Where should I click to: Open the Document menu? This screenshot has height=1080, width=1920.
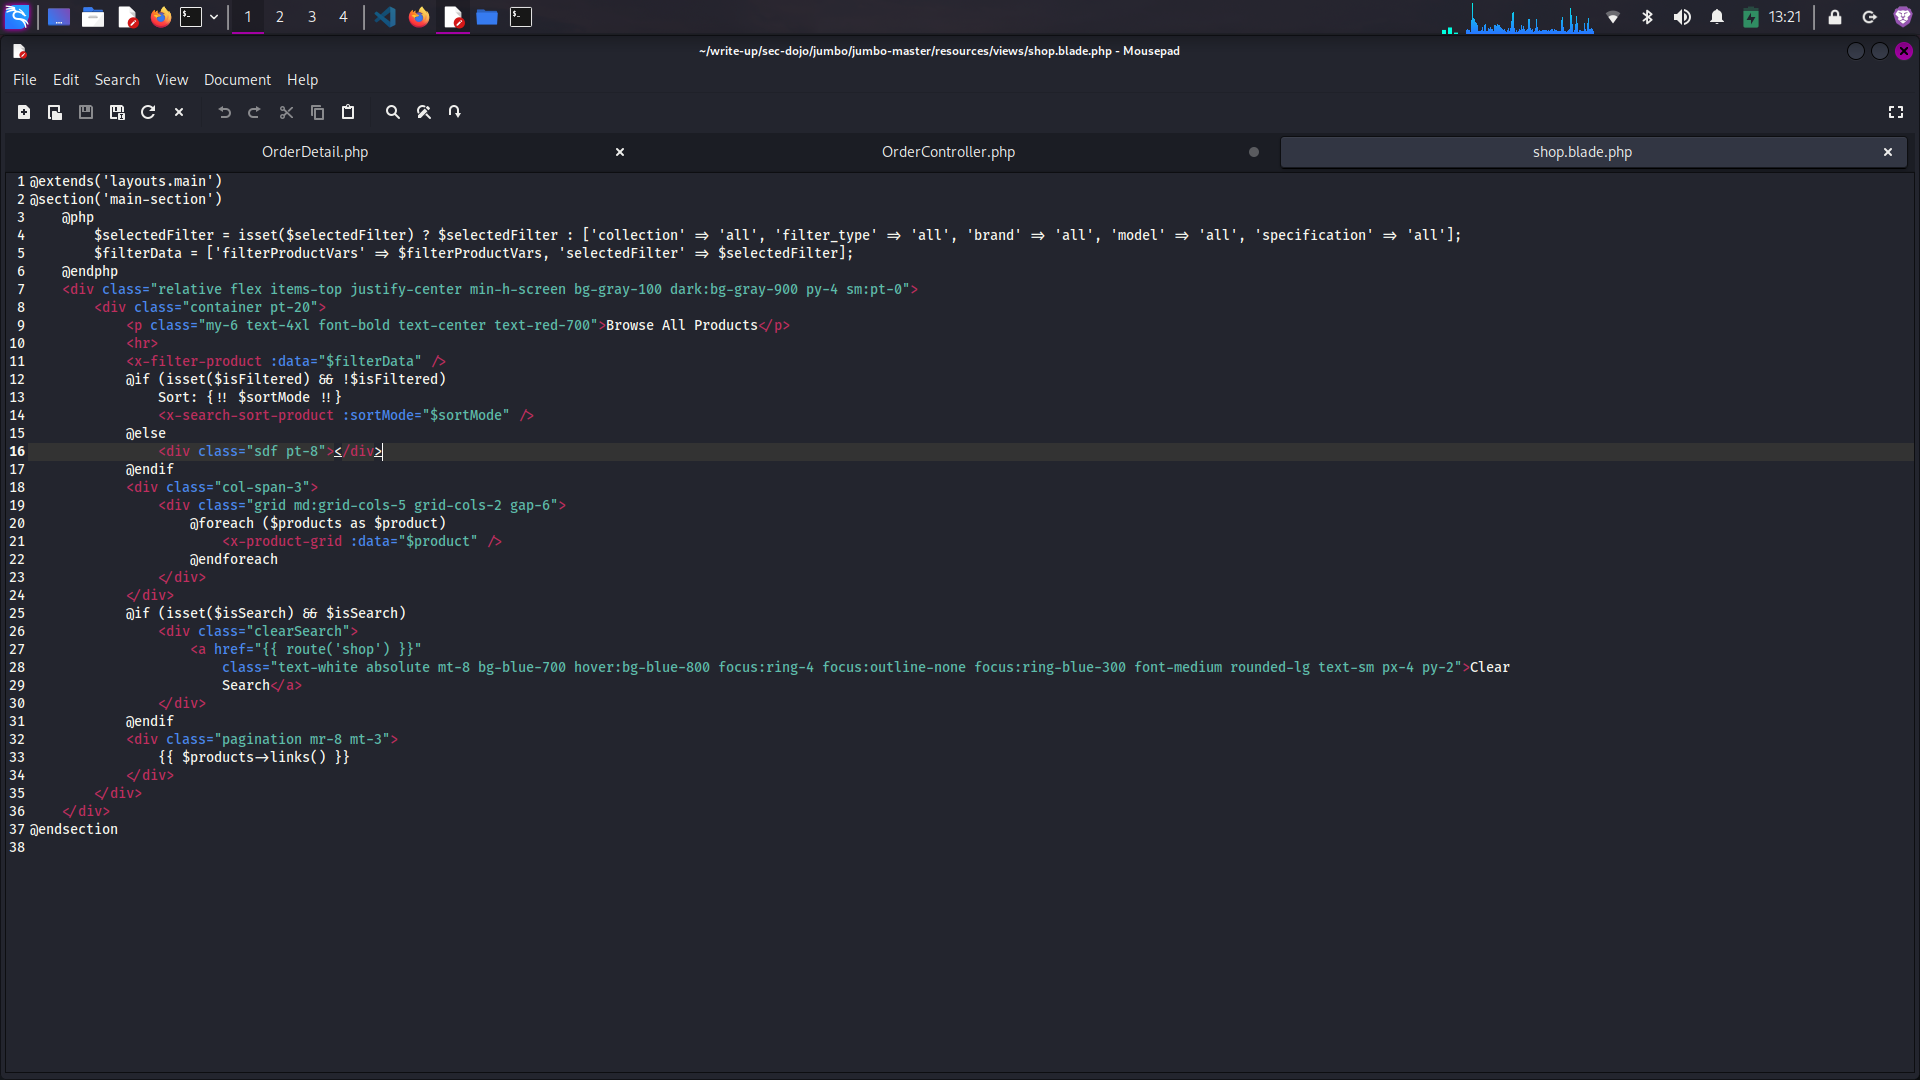(237, 80)
